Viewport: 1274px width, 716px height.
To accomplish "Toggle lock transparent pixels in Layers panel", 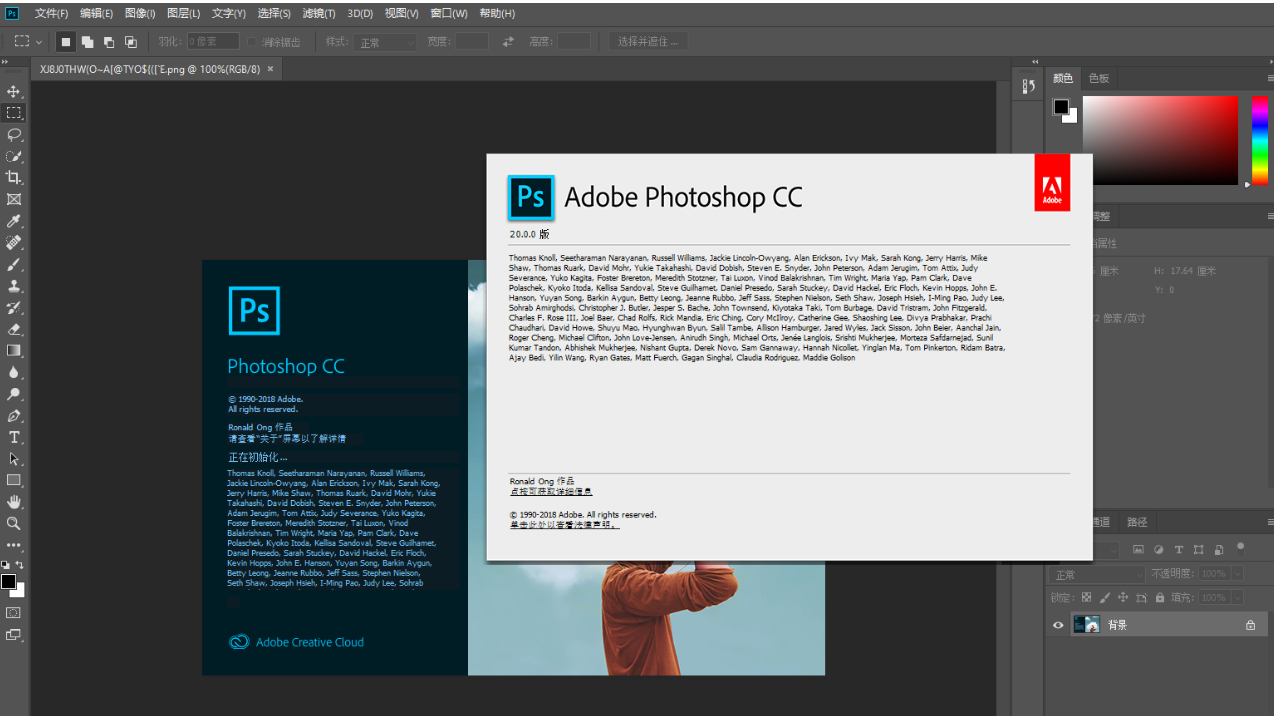I will (1087, 597).
